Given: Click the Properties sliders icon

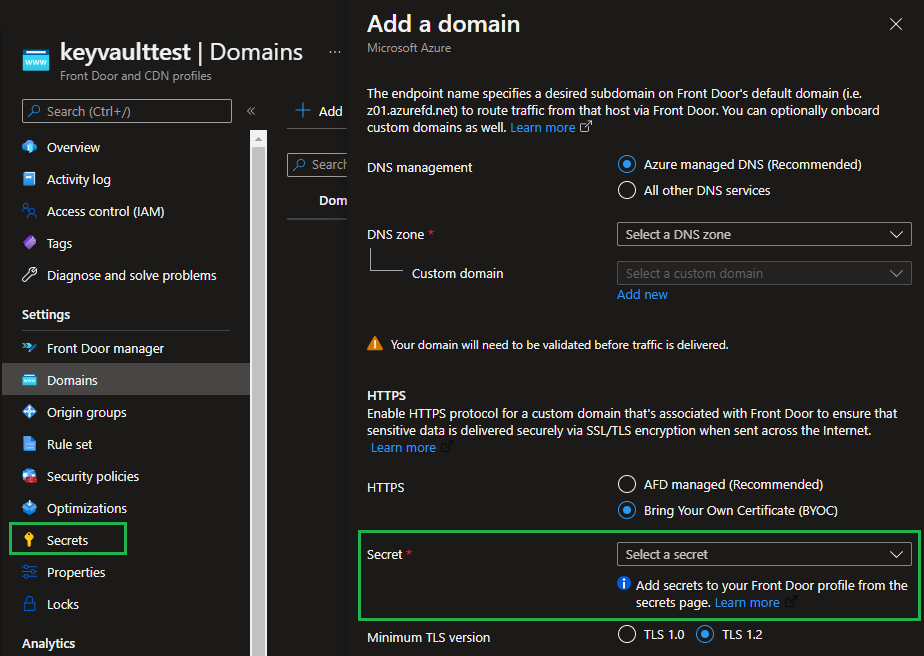Looking at the screenshot, I should 29,572.
